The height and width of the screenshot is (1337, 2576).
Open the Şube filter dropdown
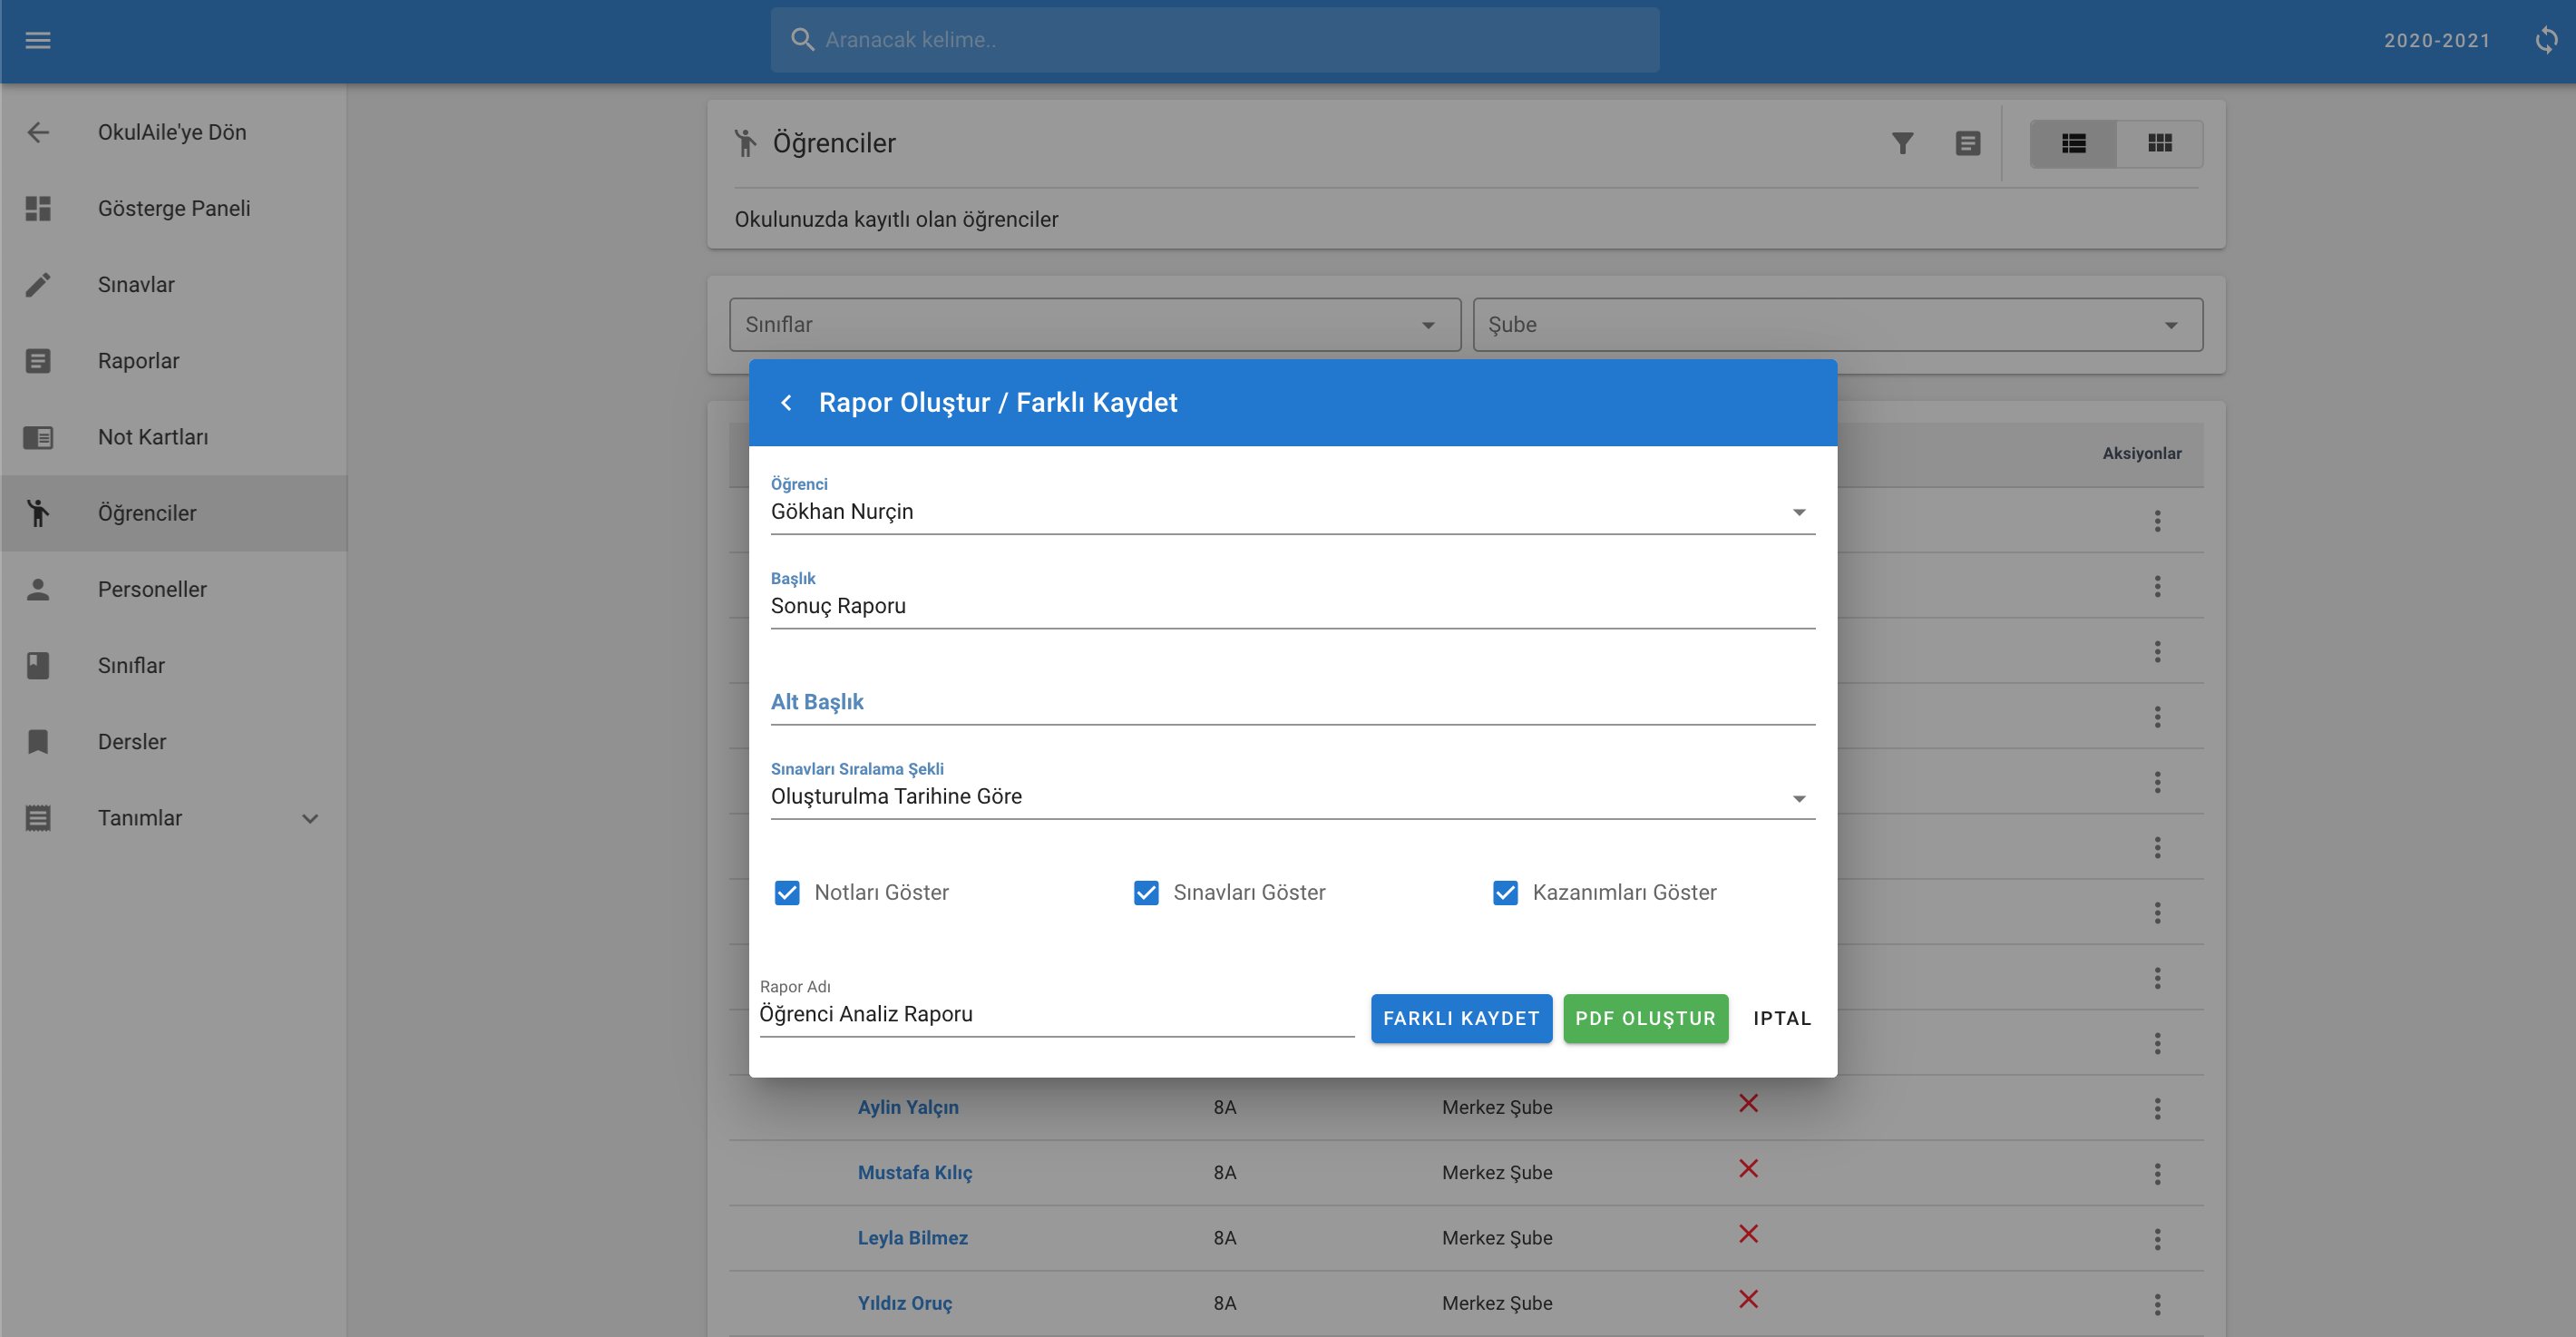(1837, 324)
